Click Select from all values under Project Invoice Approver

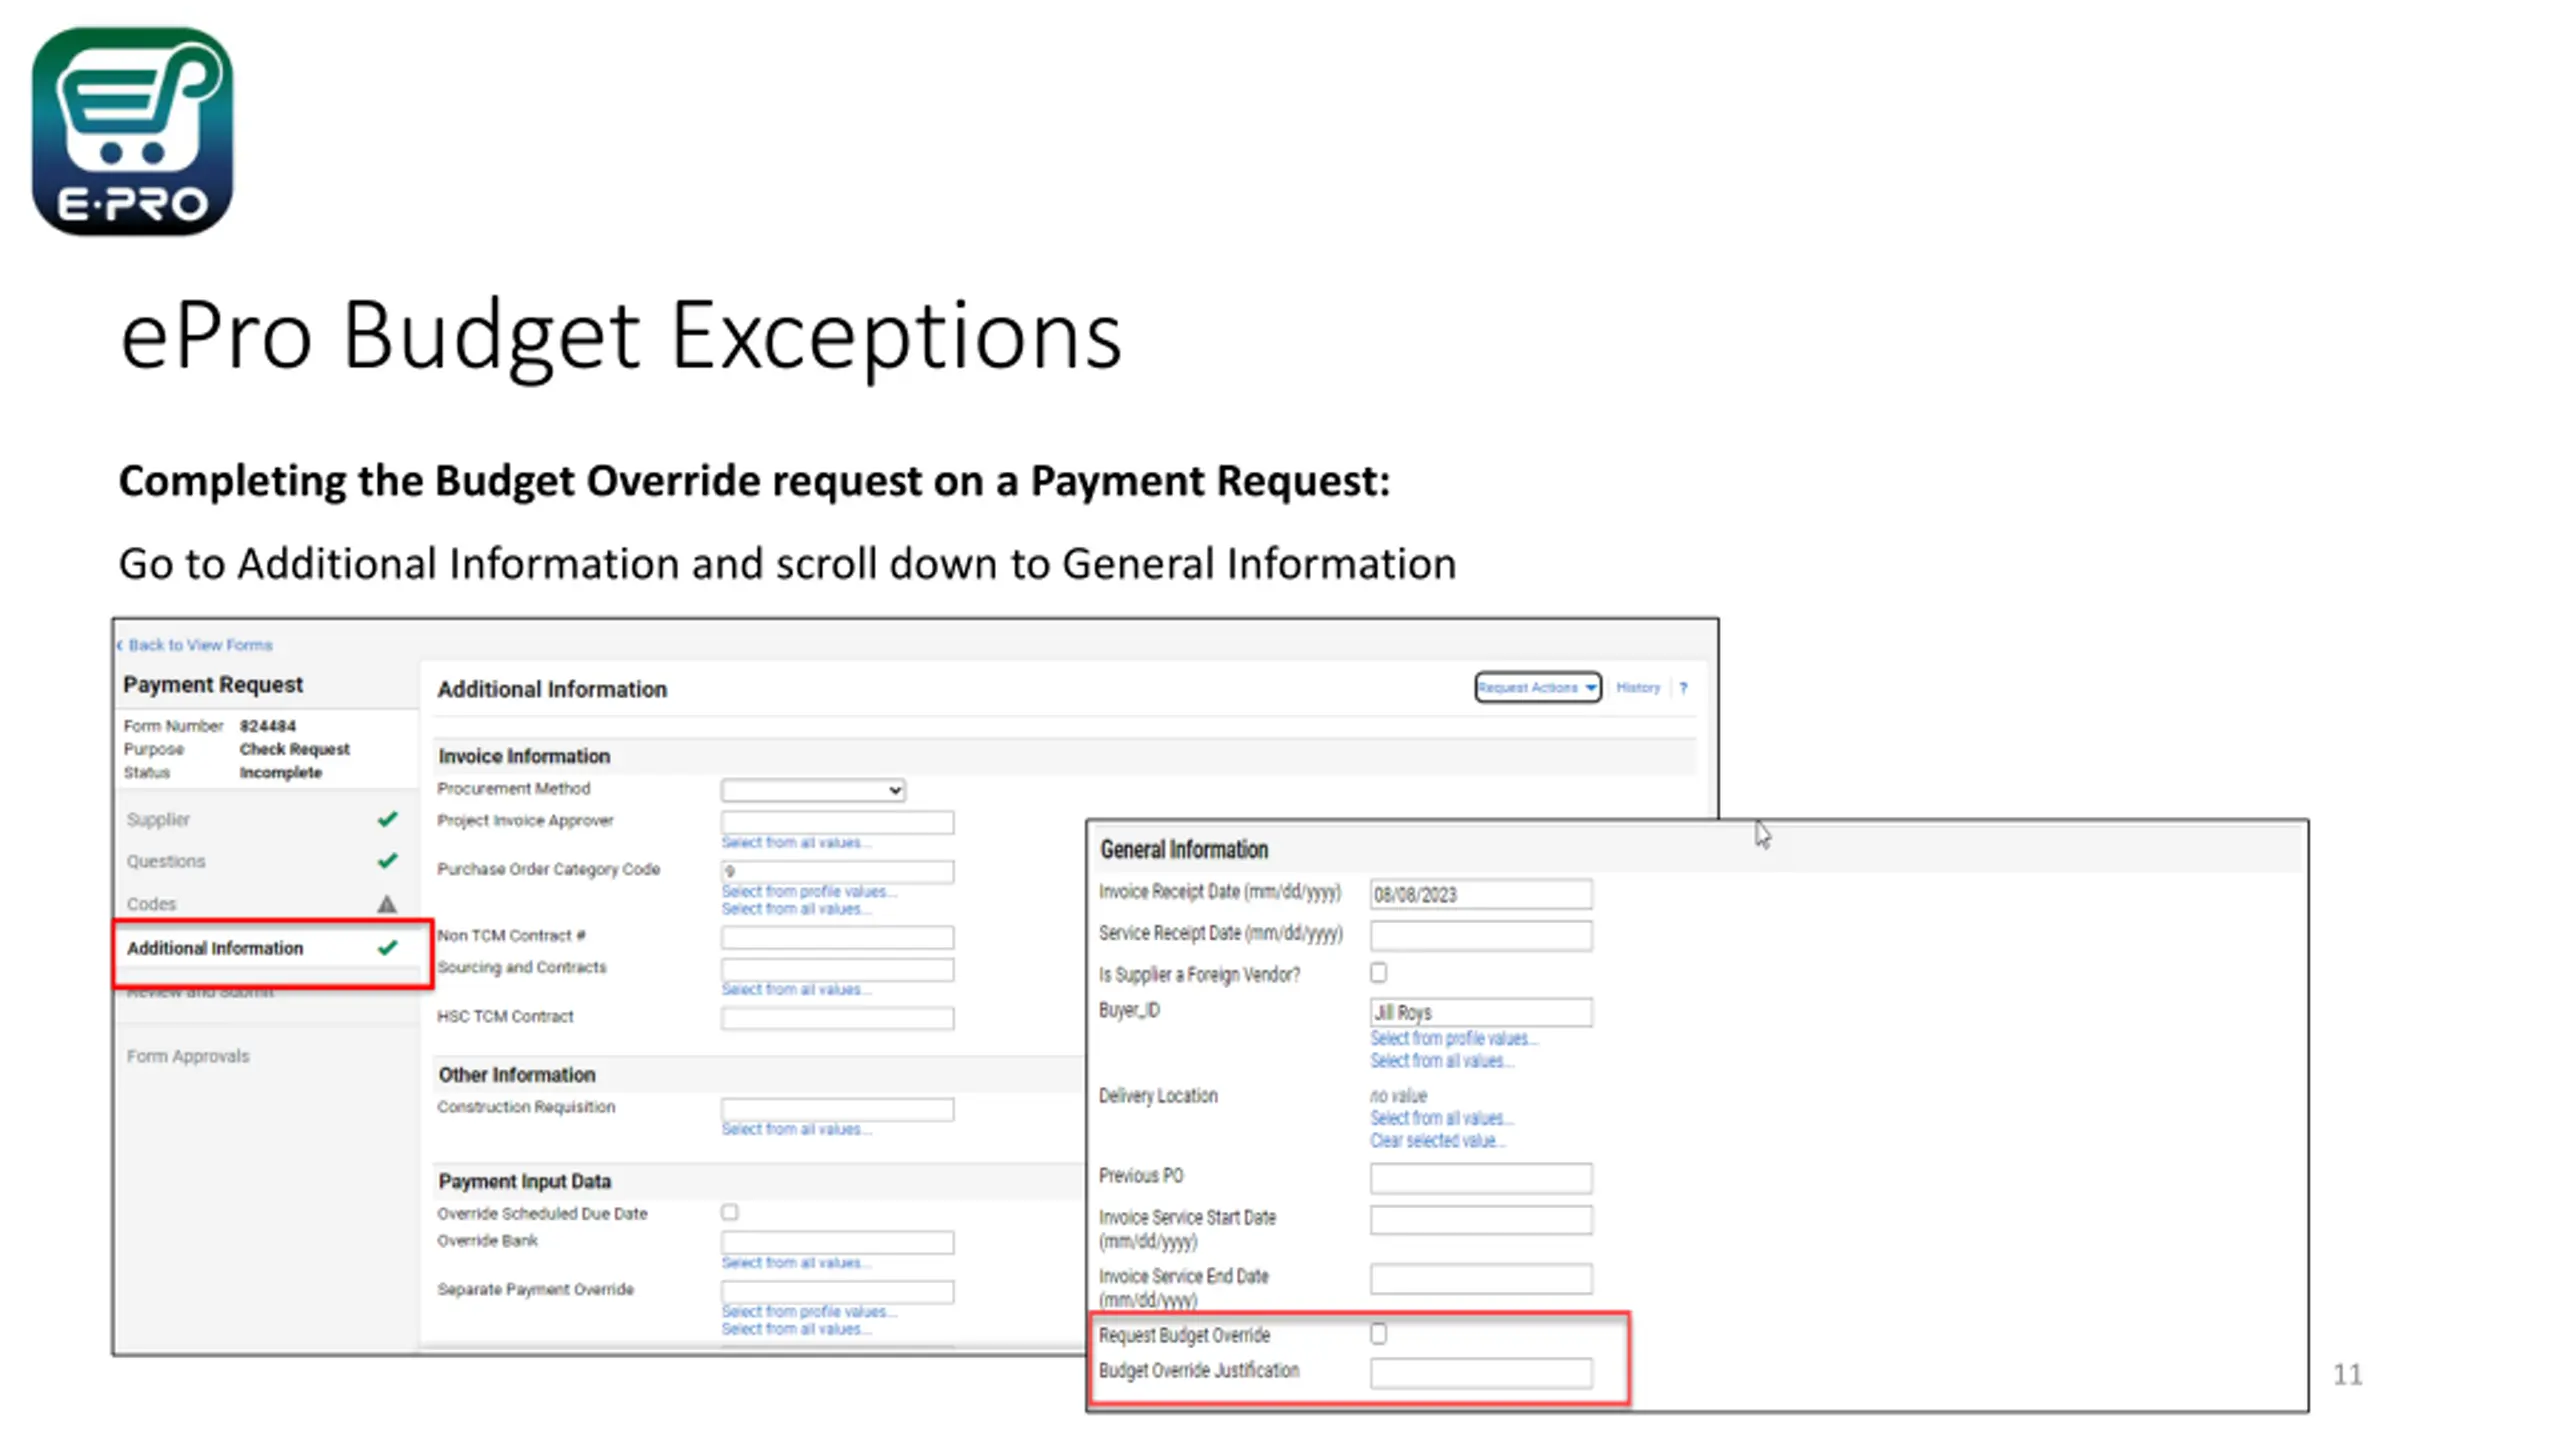pos(796,843)
